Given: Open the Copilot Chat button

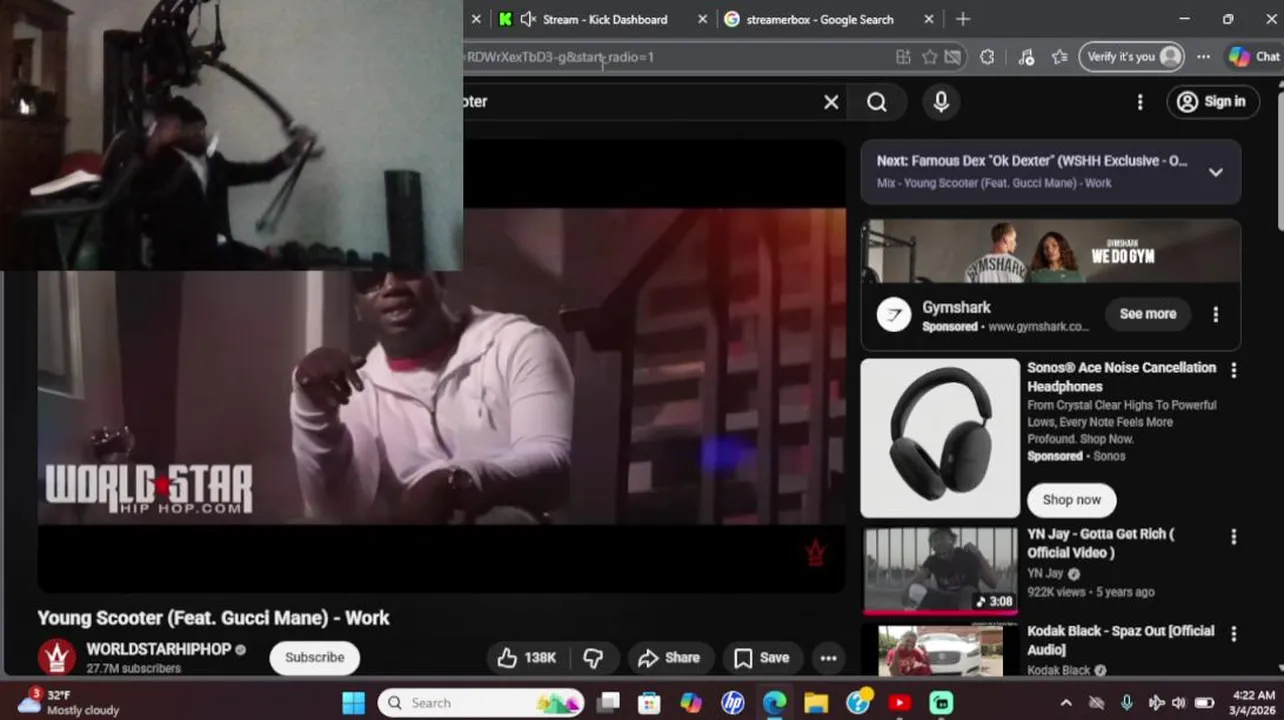Looking at the screenshot, I should 1254,57.
